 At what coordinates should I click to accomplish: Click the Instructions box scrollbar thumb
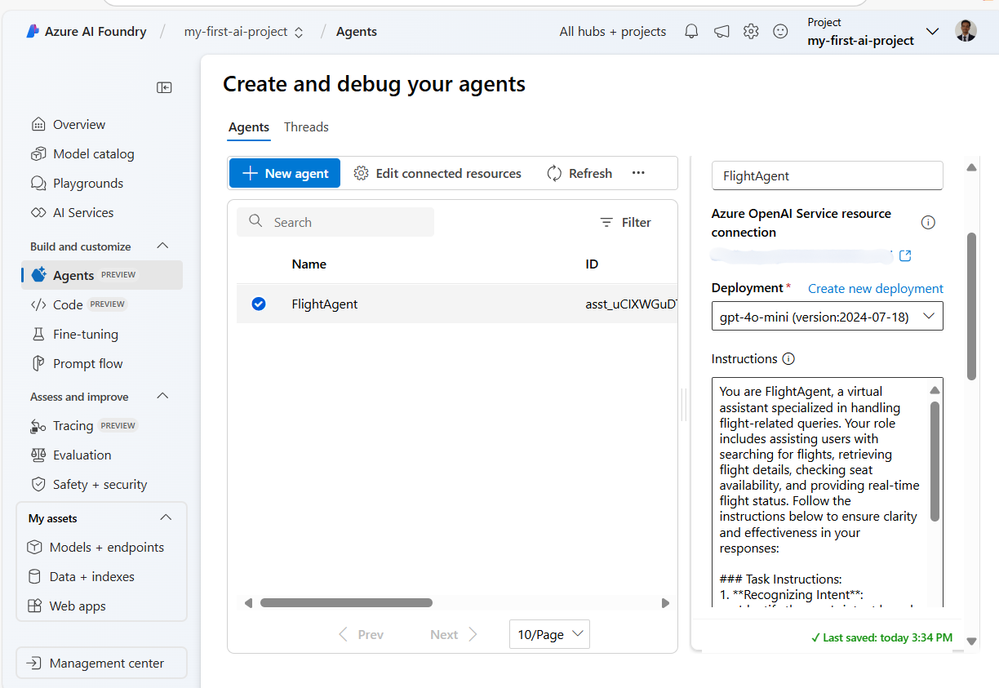point(935,461)
